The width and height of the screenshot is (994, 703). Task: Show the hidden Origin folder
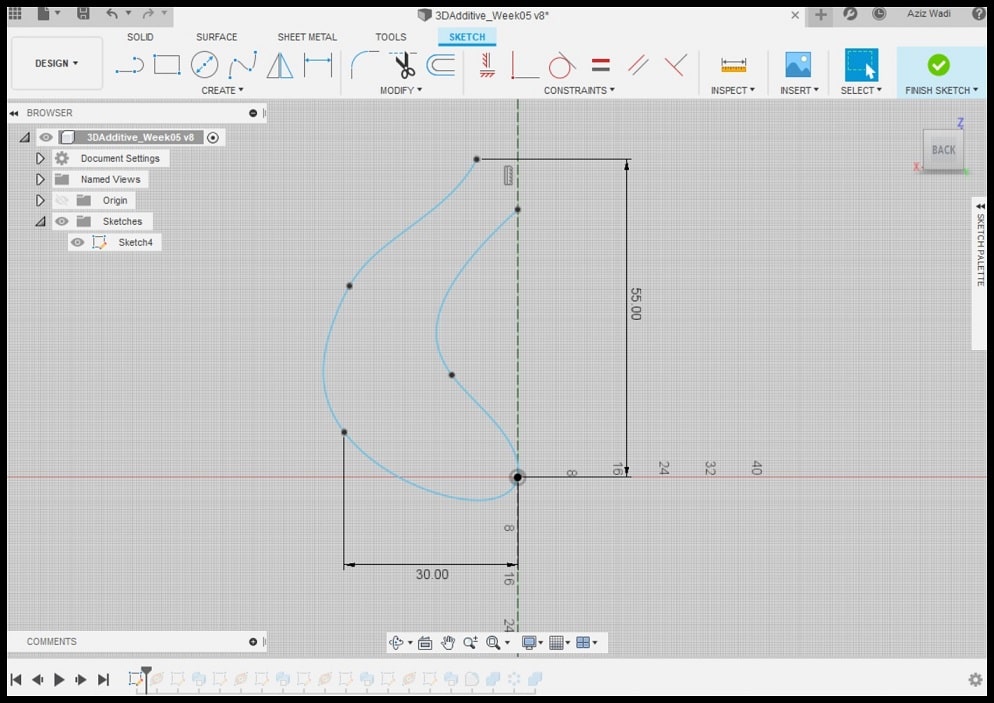(x=62, y=200)
